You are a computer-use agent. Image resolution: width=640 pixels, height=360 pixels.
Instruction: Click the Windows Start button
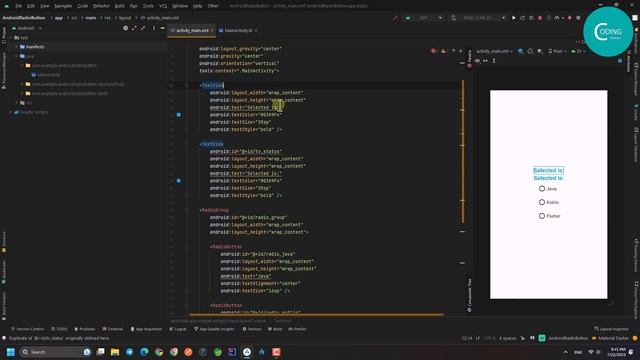(x=11, y=352)
